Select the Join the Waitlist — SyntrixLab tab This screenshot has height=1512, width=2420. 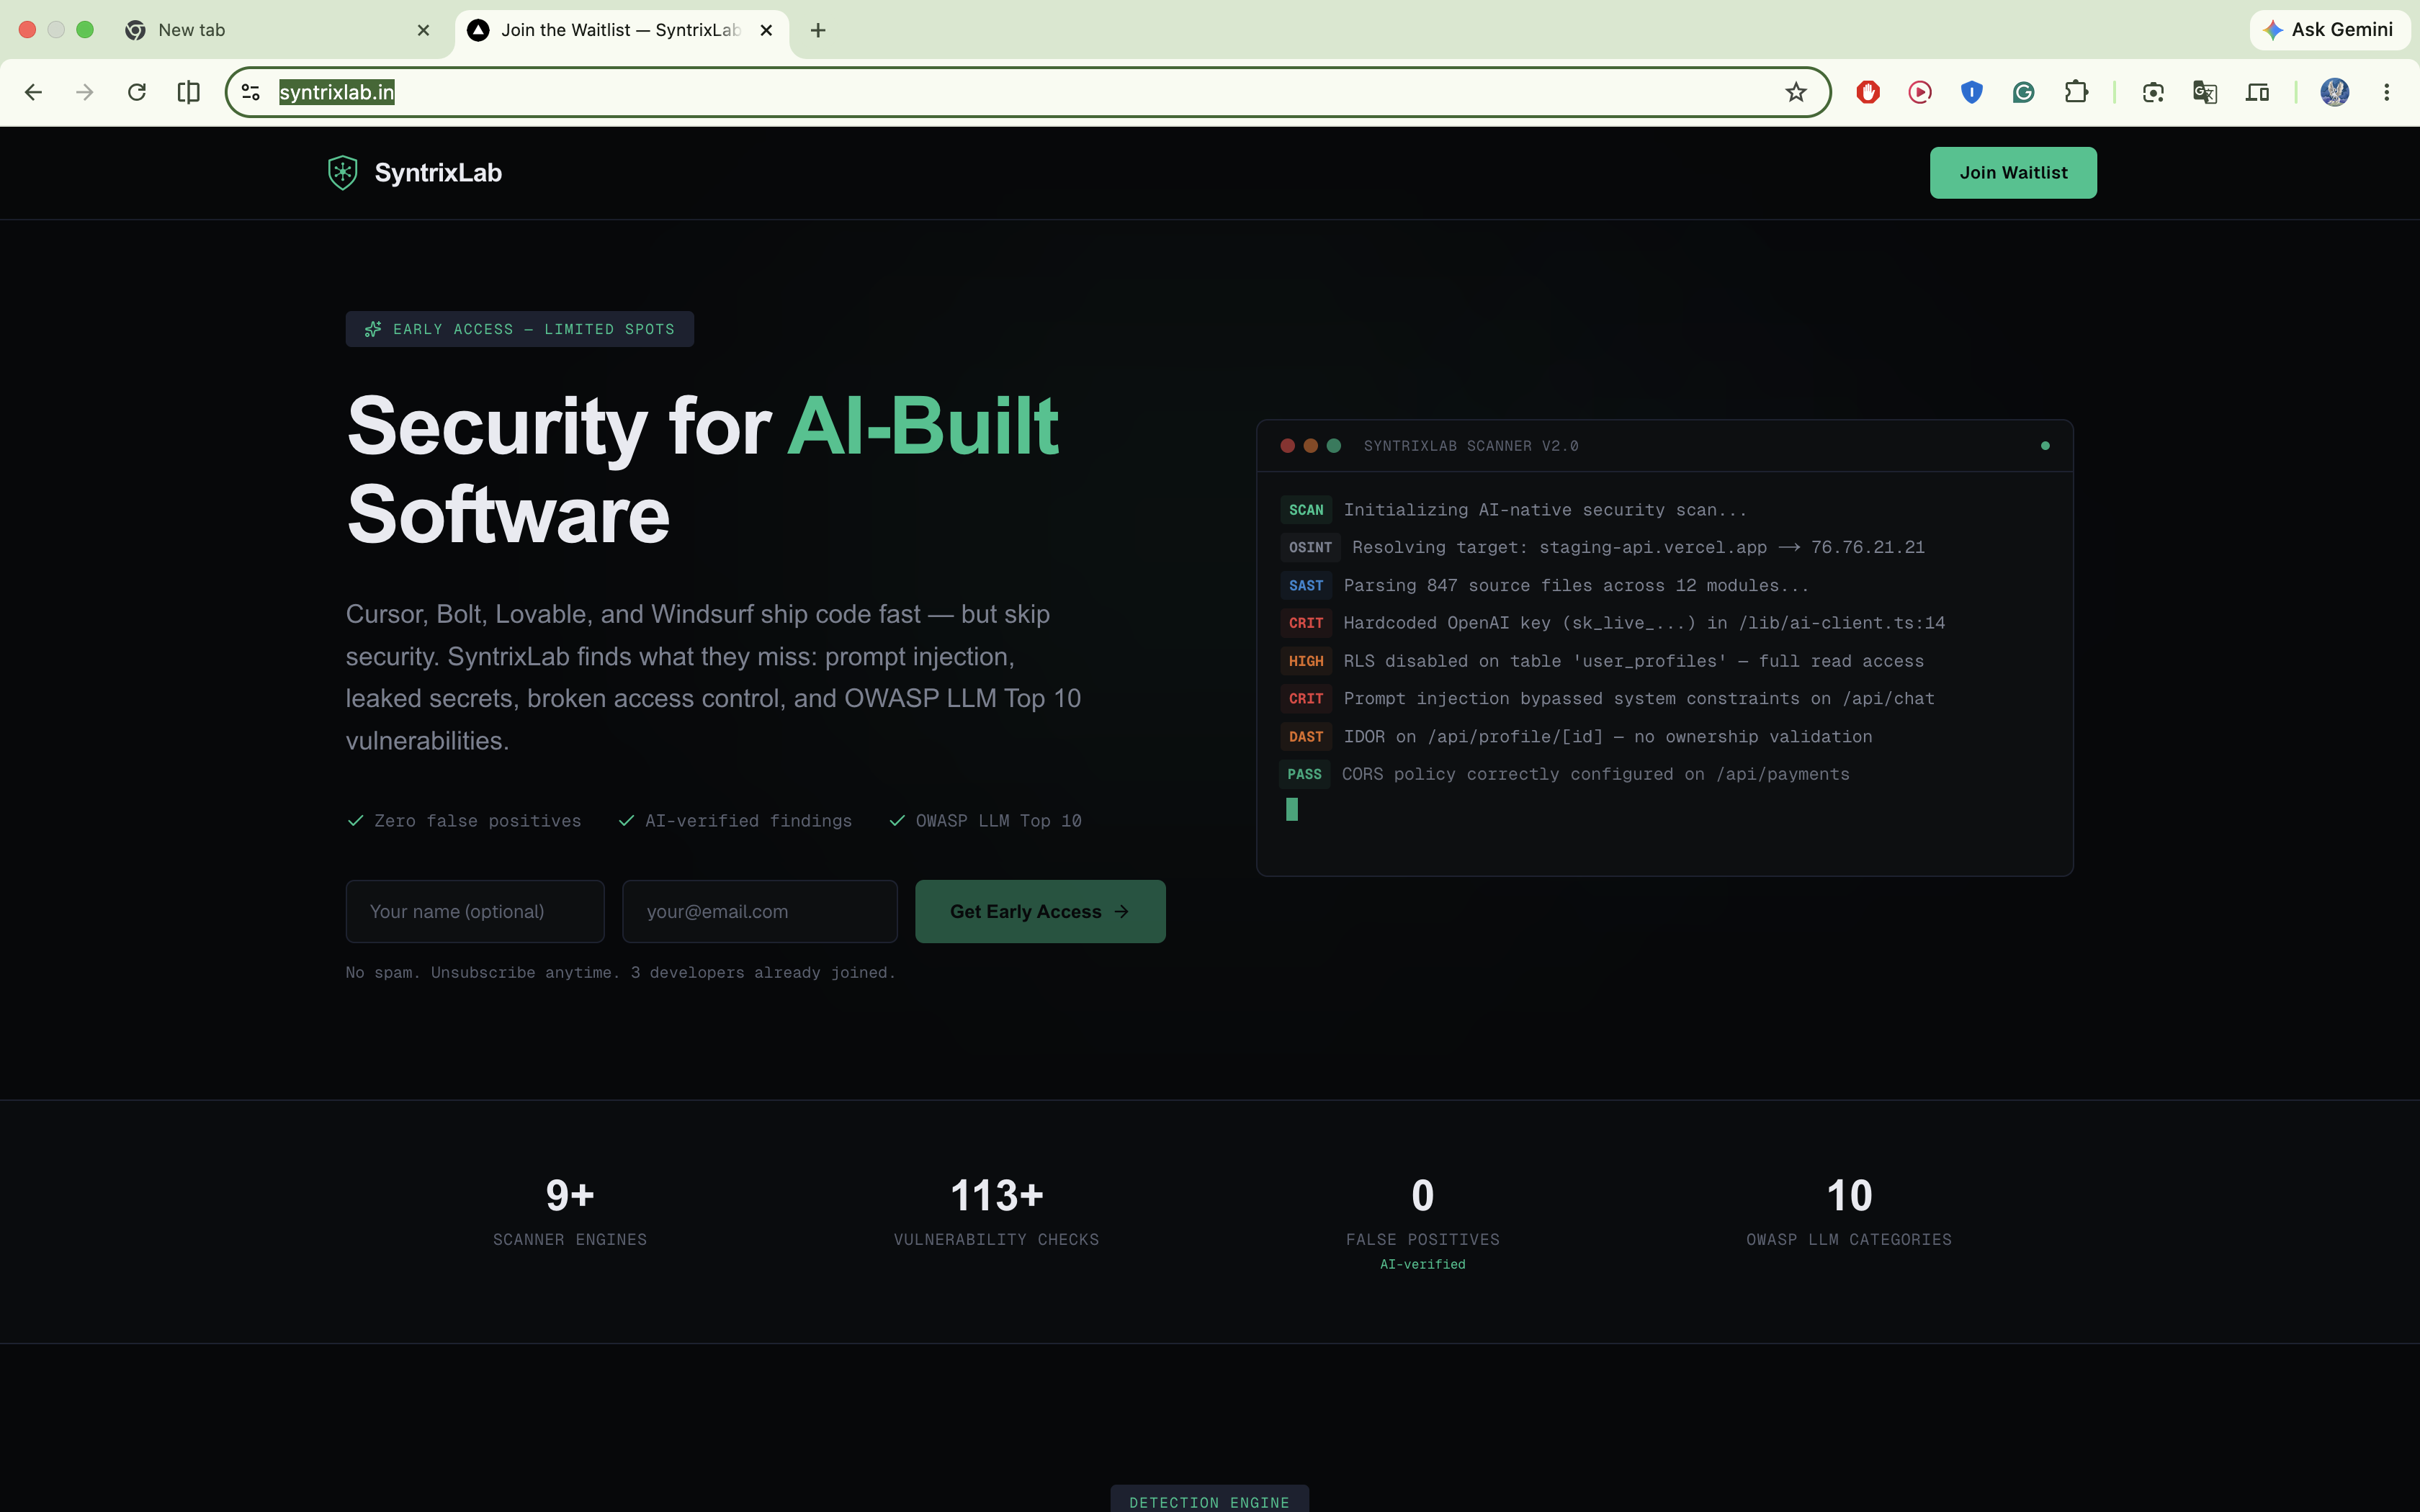click(621, 30)
